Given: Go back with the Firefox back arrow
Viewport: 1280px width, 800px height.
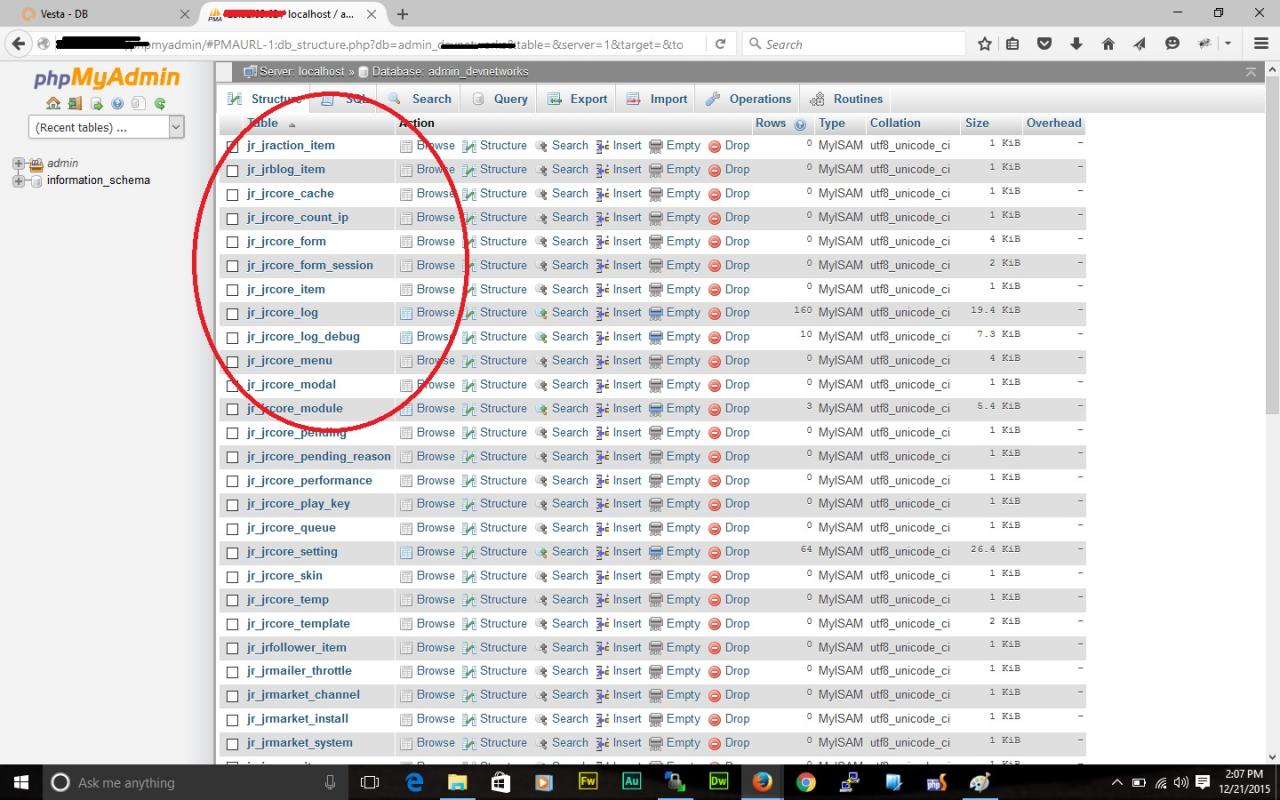Looking at the screenshot, I should (x=18, y=44).
